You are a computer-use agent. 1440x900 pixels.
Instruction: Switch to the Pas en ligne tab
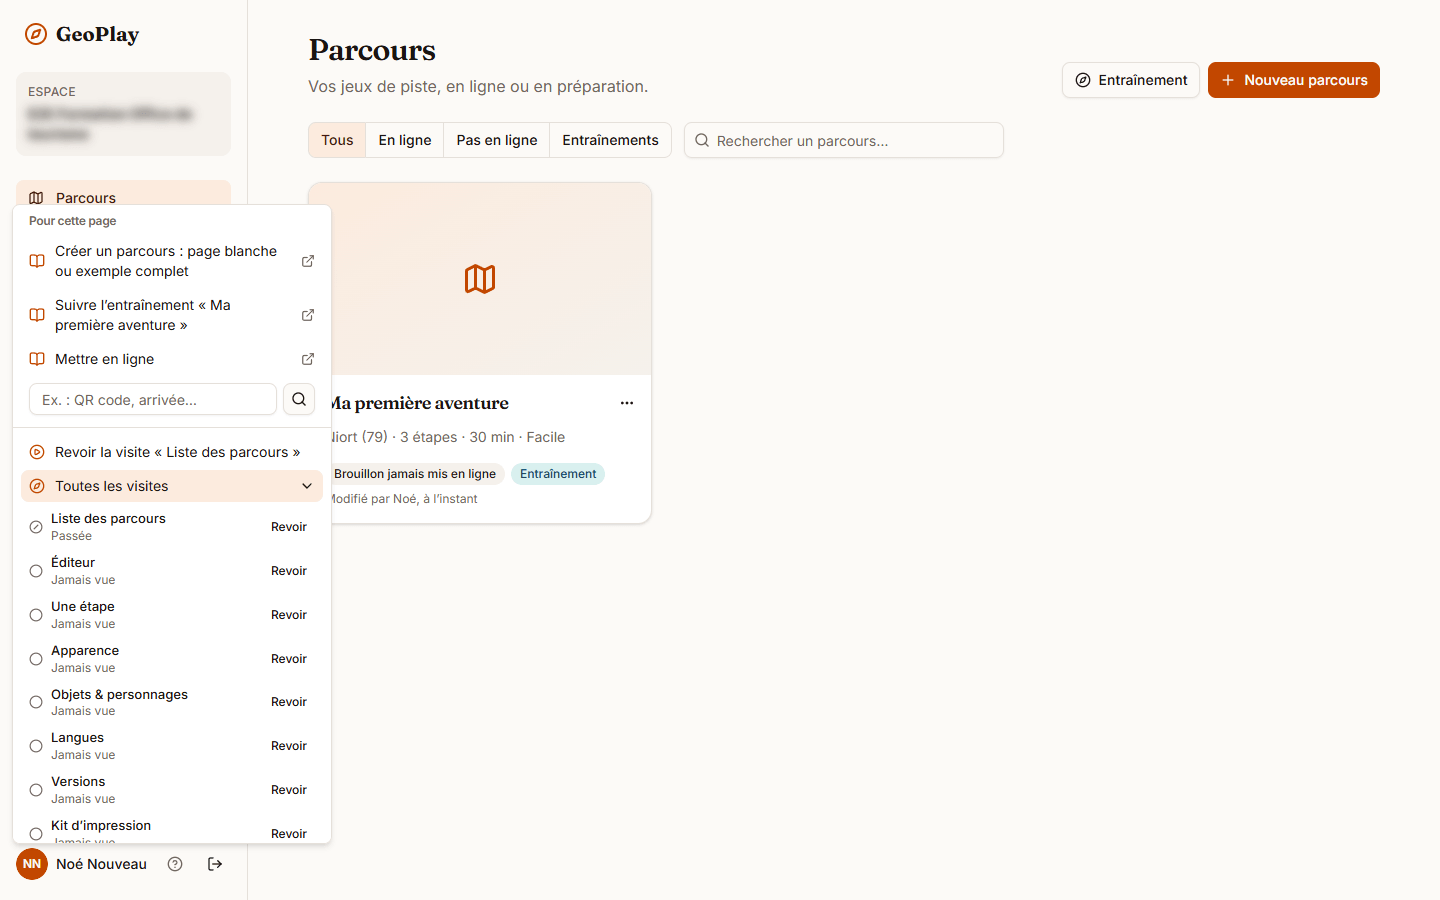coord(497,140)
